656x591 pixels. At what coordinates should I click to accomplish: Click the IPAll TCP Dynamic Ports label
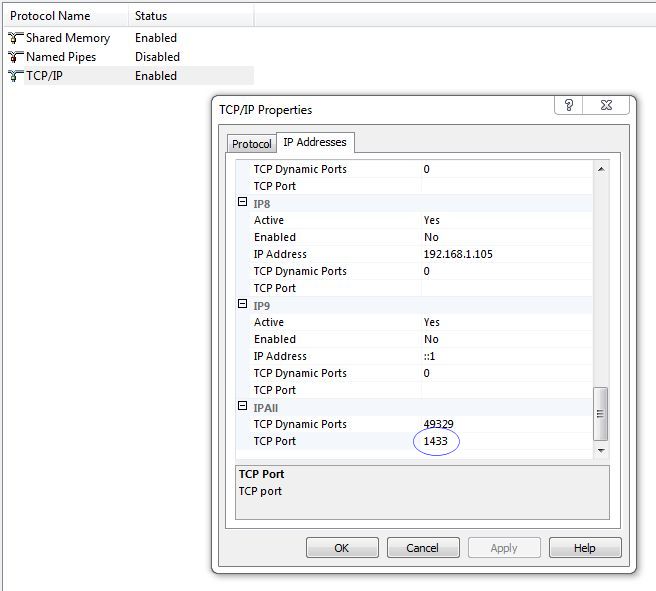point(300,424)
